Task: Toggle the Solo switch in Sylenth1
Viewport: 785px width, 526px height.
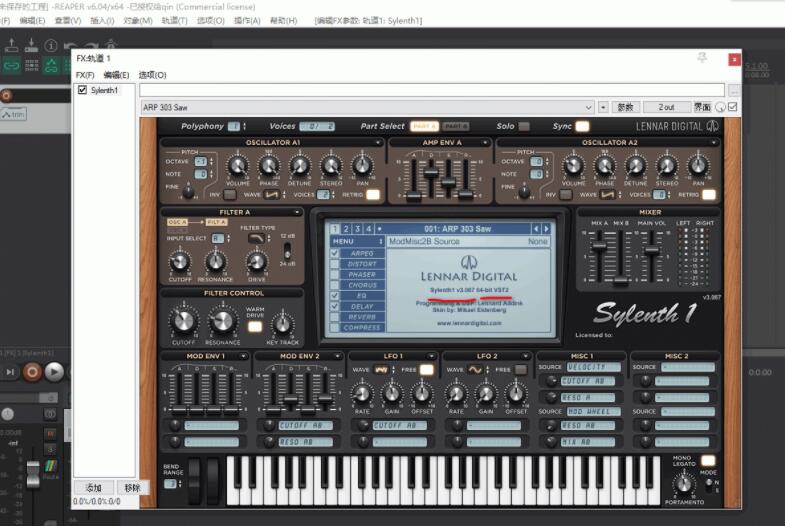Action: coord(524,126)
